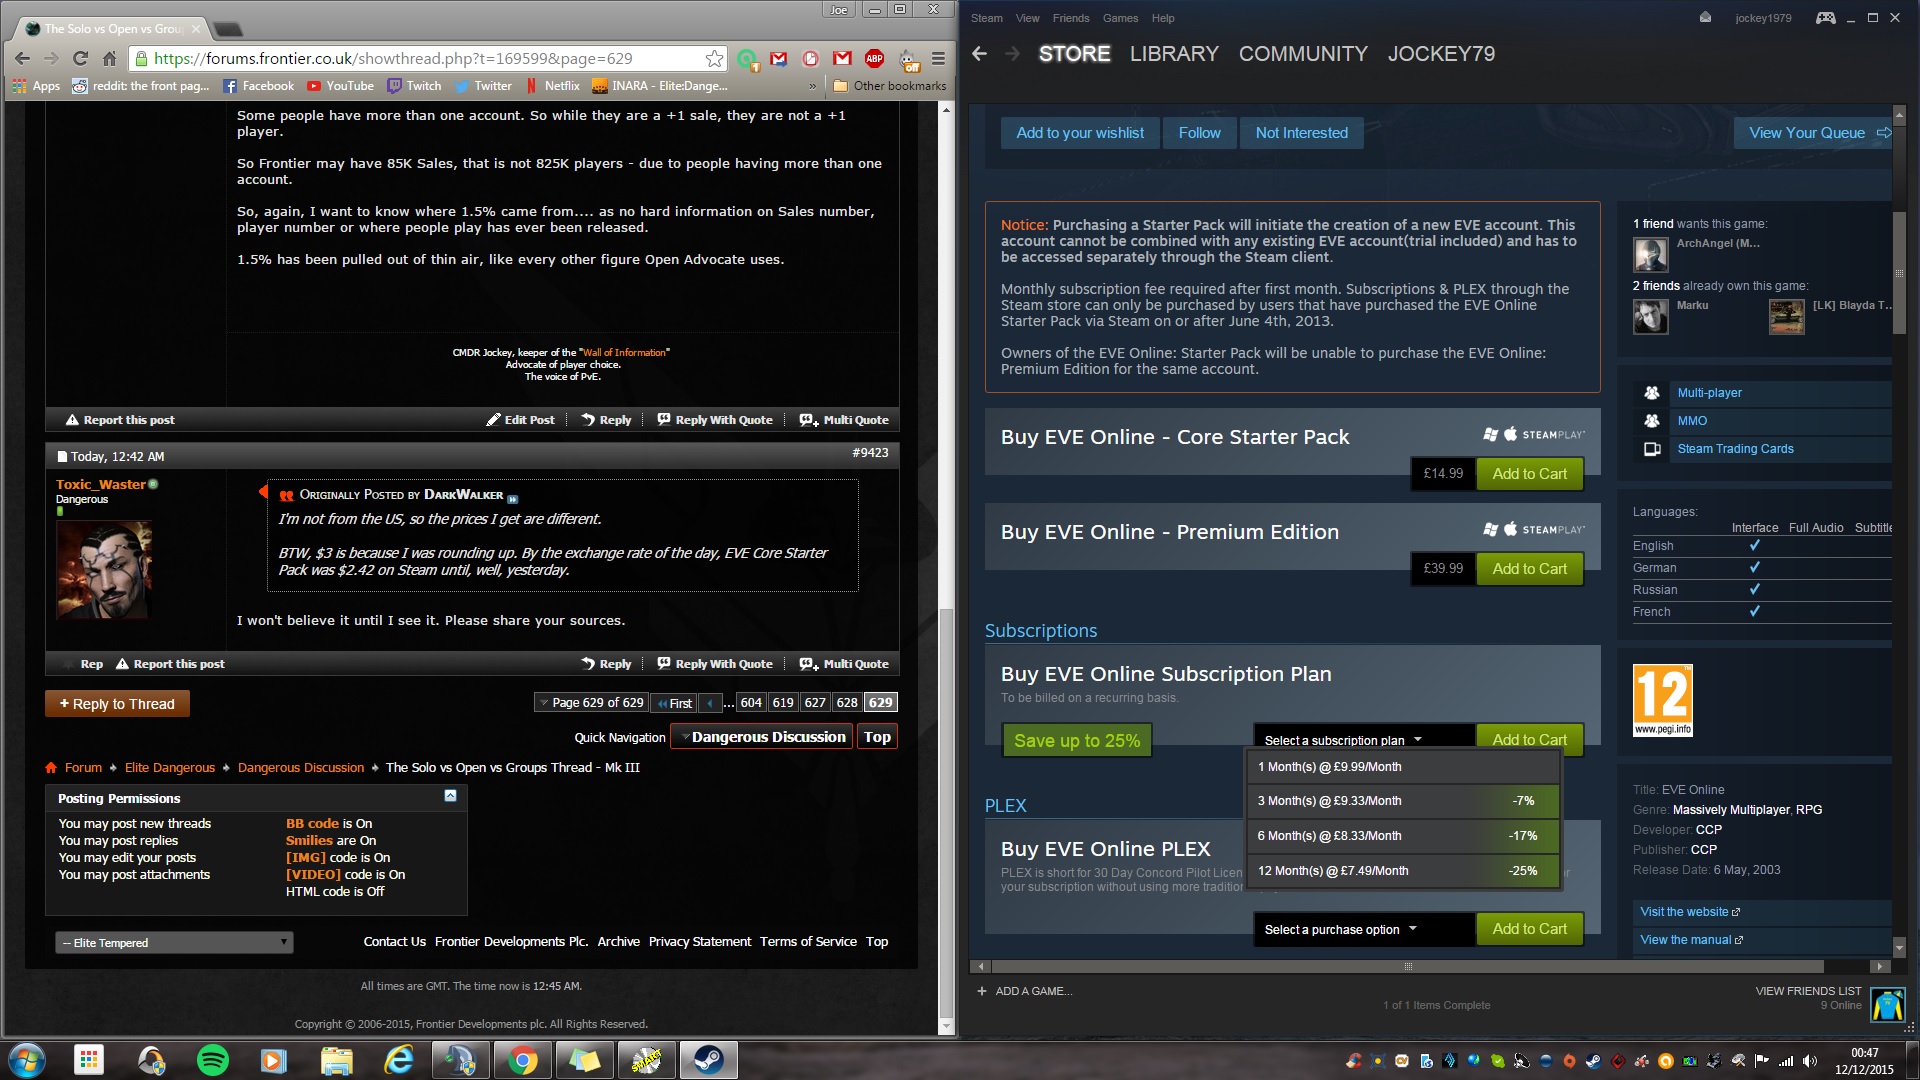Open ArchAngel friend's avatar
This screenshot has width=1920, height=1080.
pos(1651,255)
